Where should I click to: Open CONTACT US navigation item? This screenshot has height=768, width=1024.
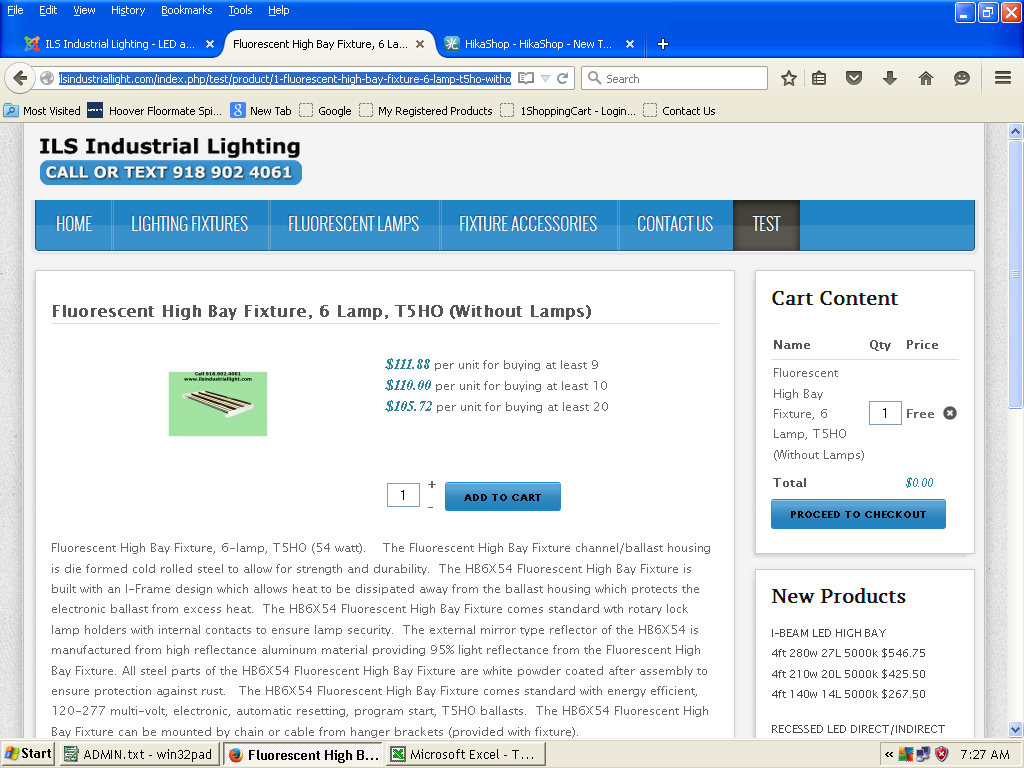675,225
